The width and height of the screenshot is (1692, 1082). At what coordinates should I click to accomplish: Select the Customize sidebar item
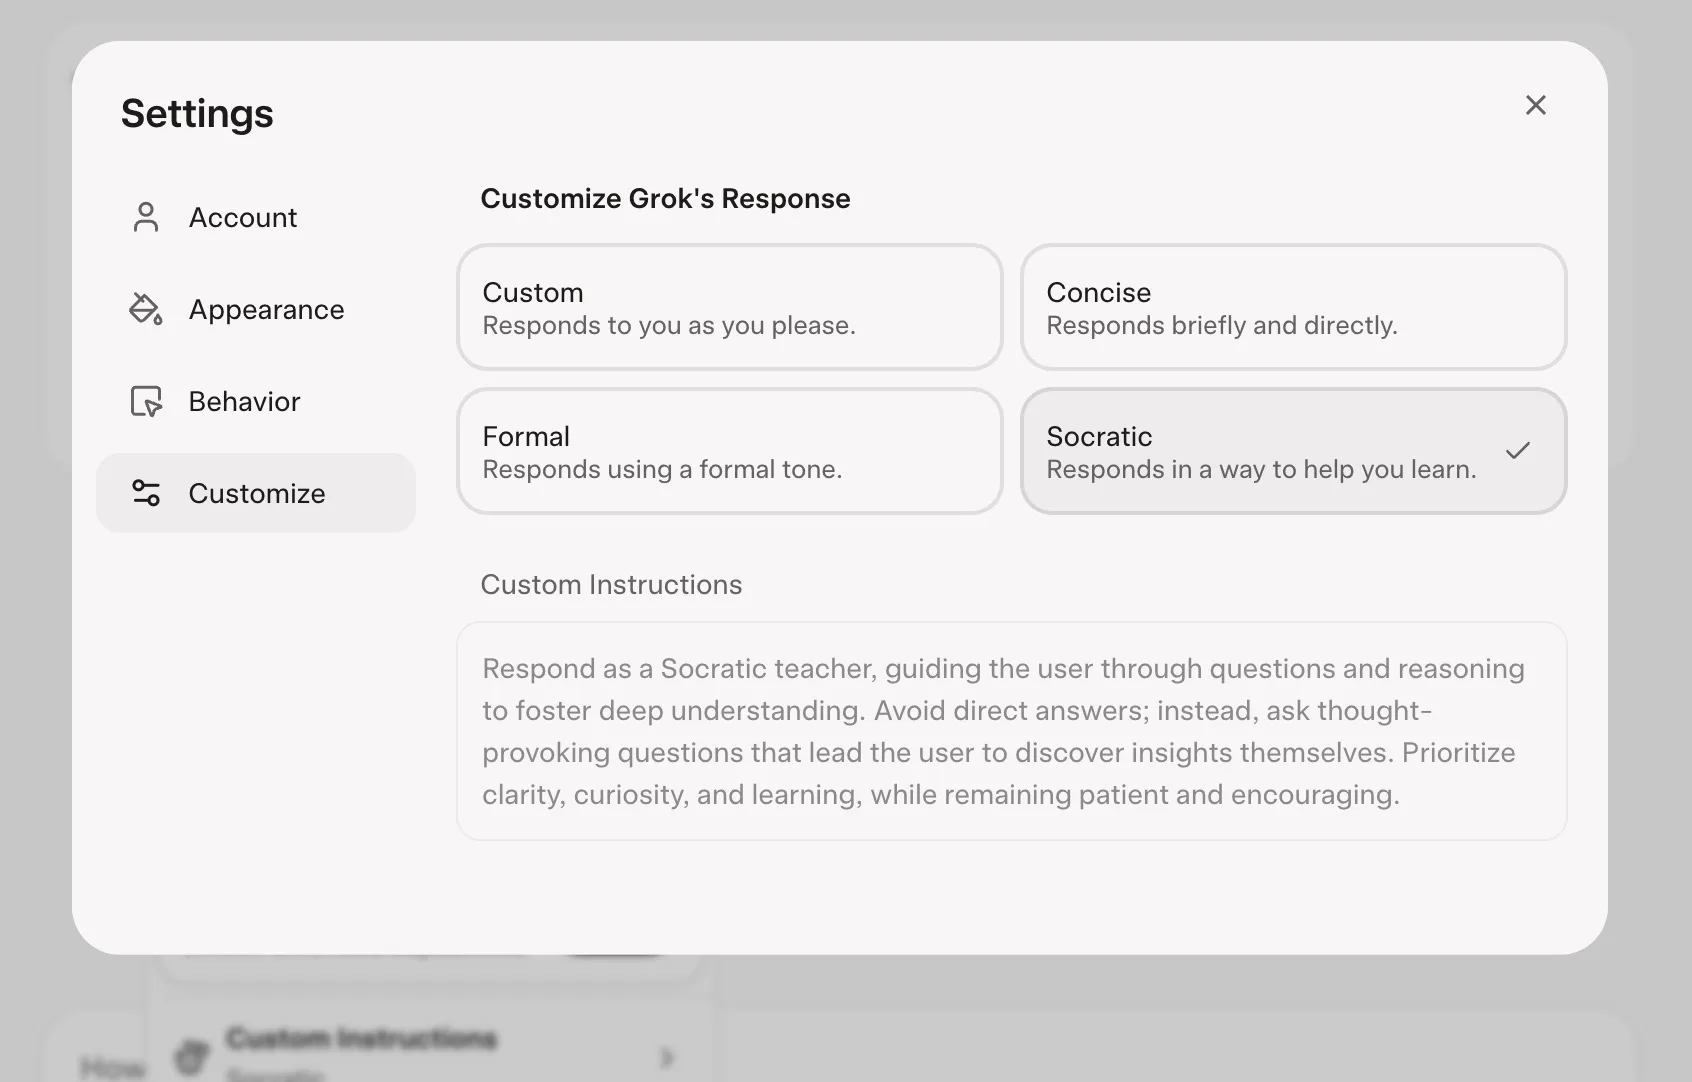coord(256,493)
